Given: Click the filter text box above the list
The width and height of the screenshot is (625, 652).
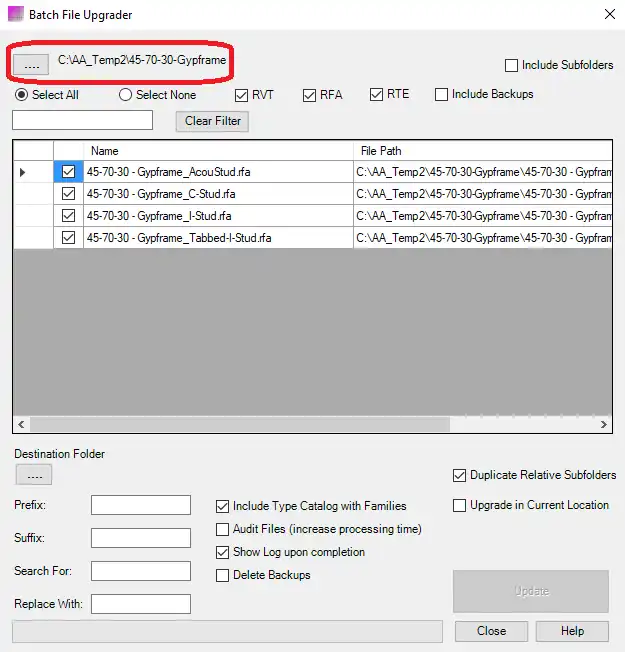Looking at the screenshot, I should click(x=82, y=120).
